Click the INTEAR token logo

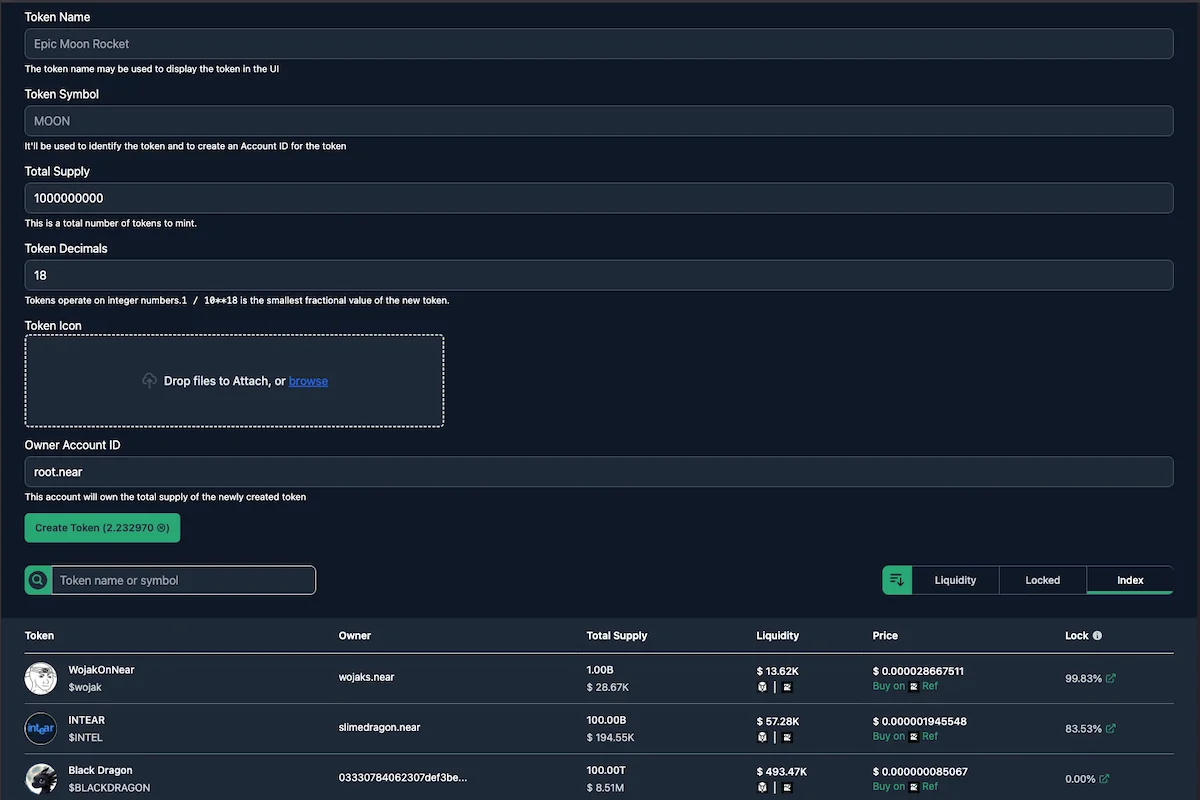41,728
